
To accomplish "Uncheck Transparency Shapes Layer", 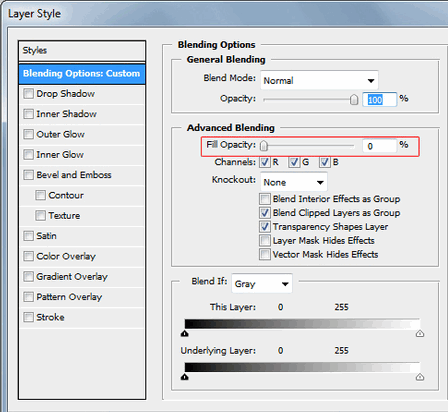I will coord(265,227).
